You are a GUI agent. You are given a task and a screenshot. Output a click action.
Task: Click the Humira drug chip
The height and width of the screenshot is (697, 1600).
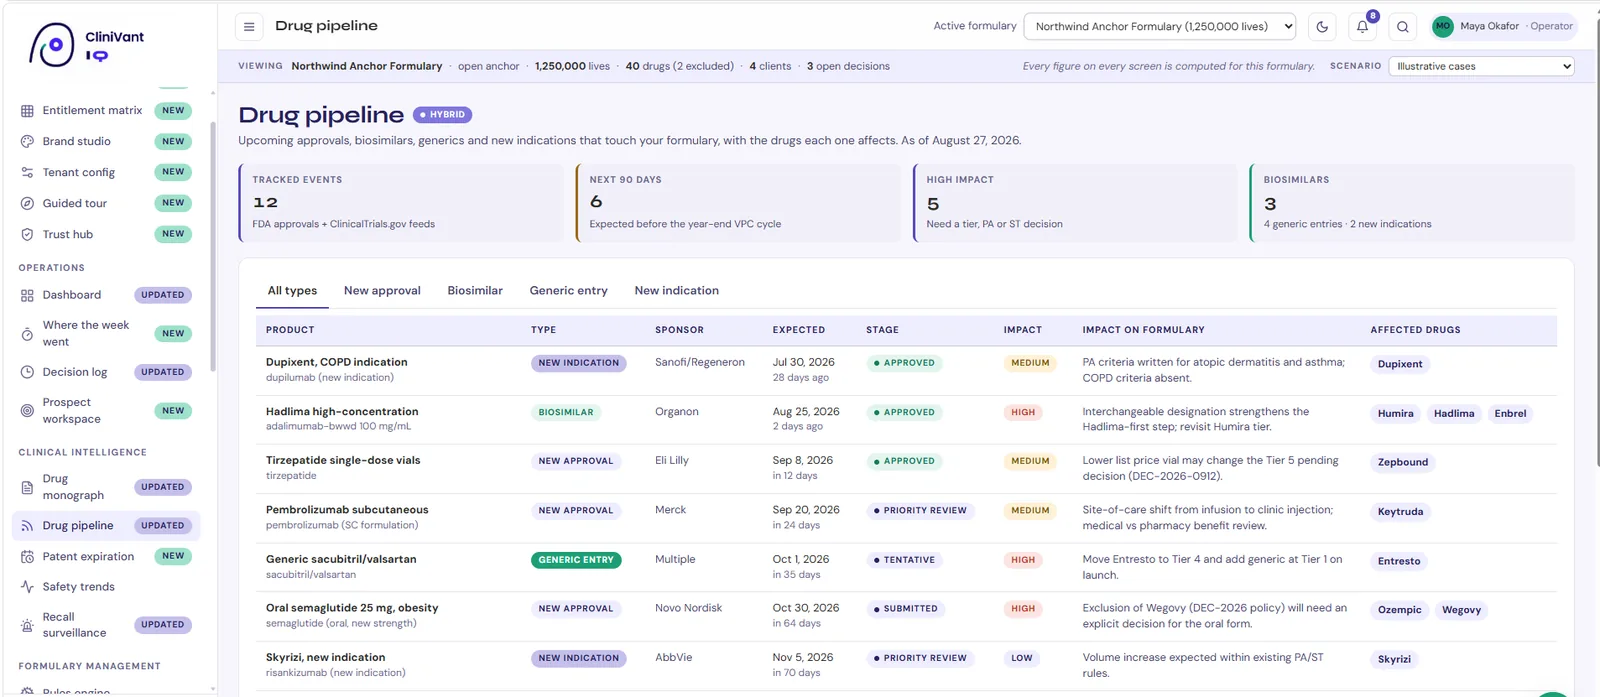(1395, 414)
